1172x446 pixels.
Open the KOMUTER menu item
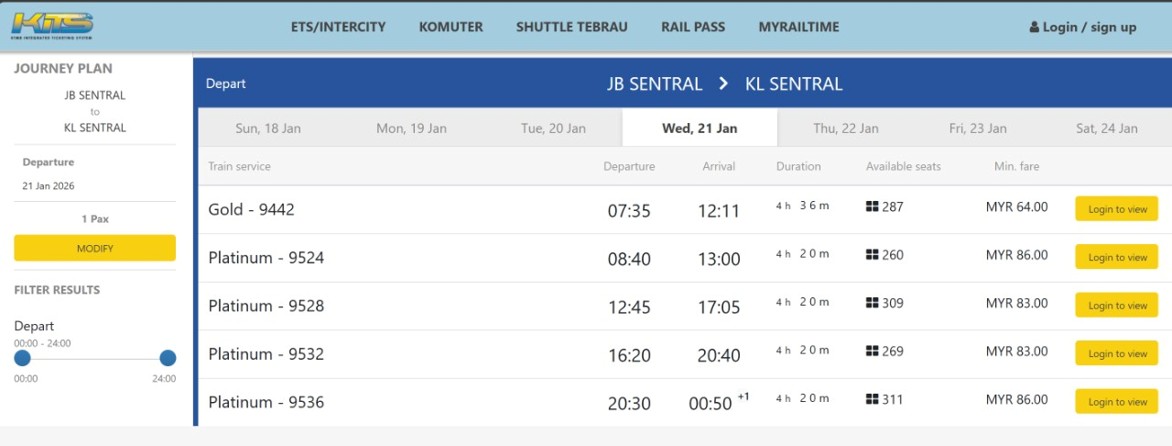[x=451, y=27]
